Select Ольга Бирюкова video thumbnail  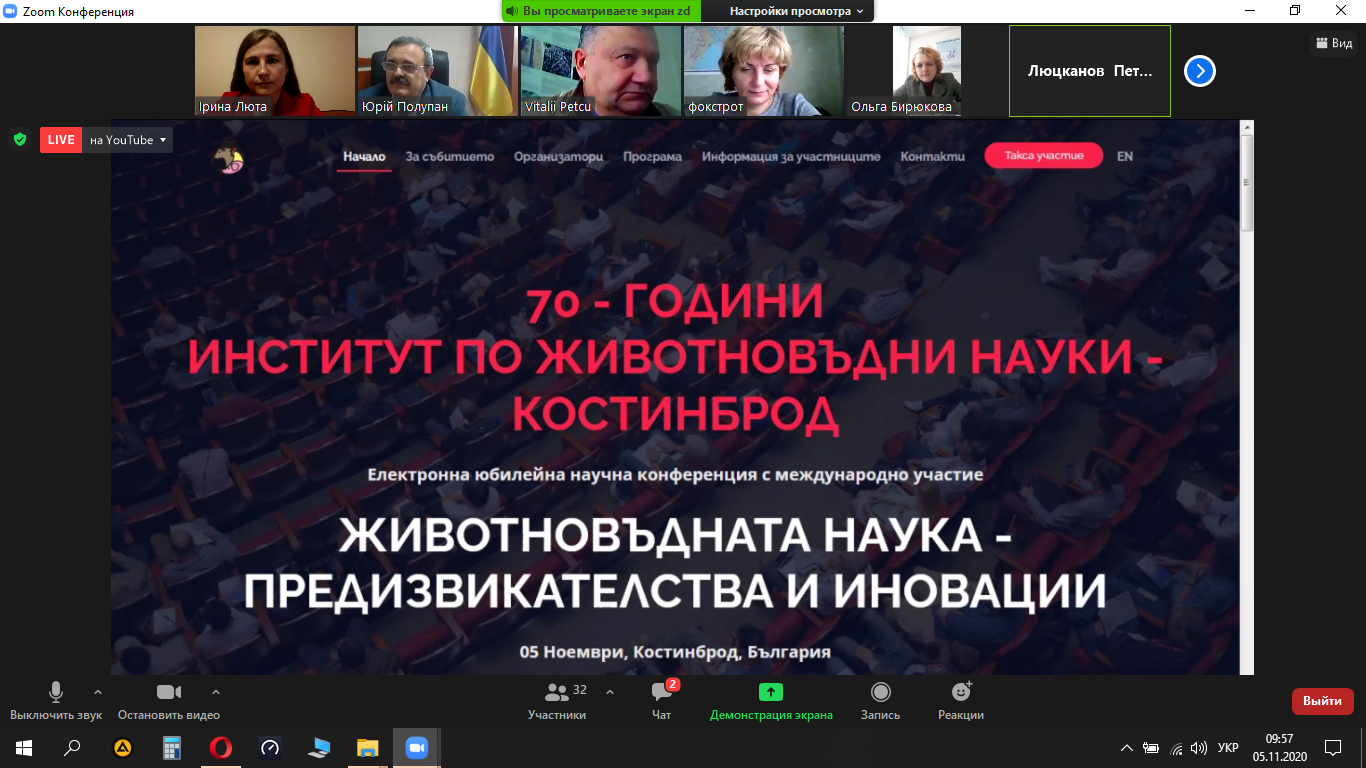[926, 71]
